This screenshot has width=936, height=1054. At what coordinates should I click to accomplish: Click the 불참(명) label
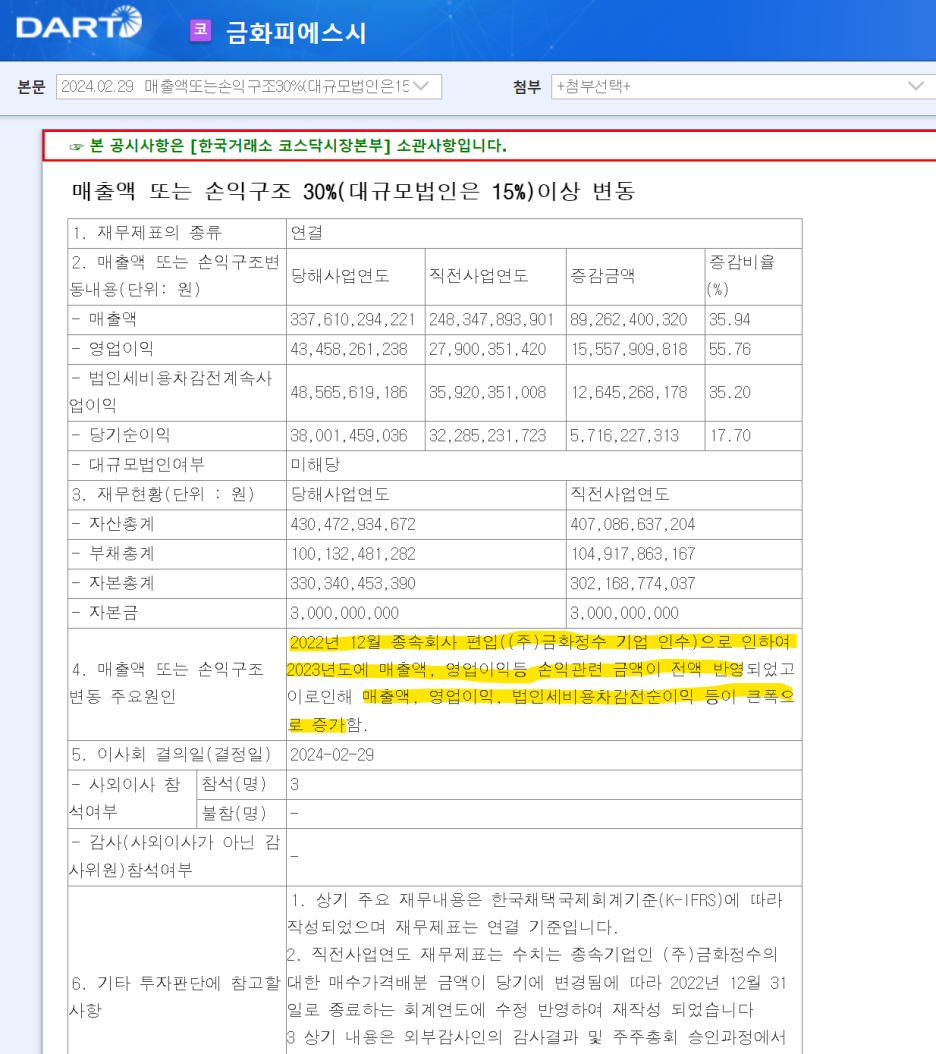[x=234, y=813]
